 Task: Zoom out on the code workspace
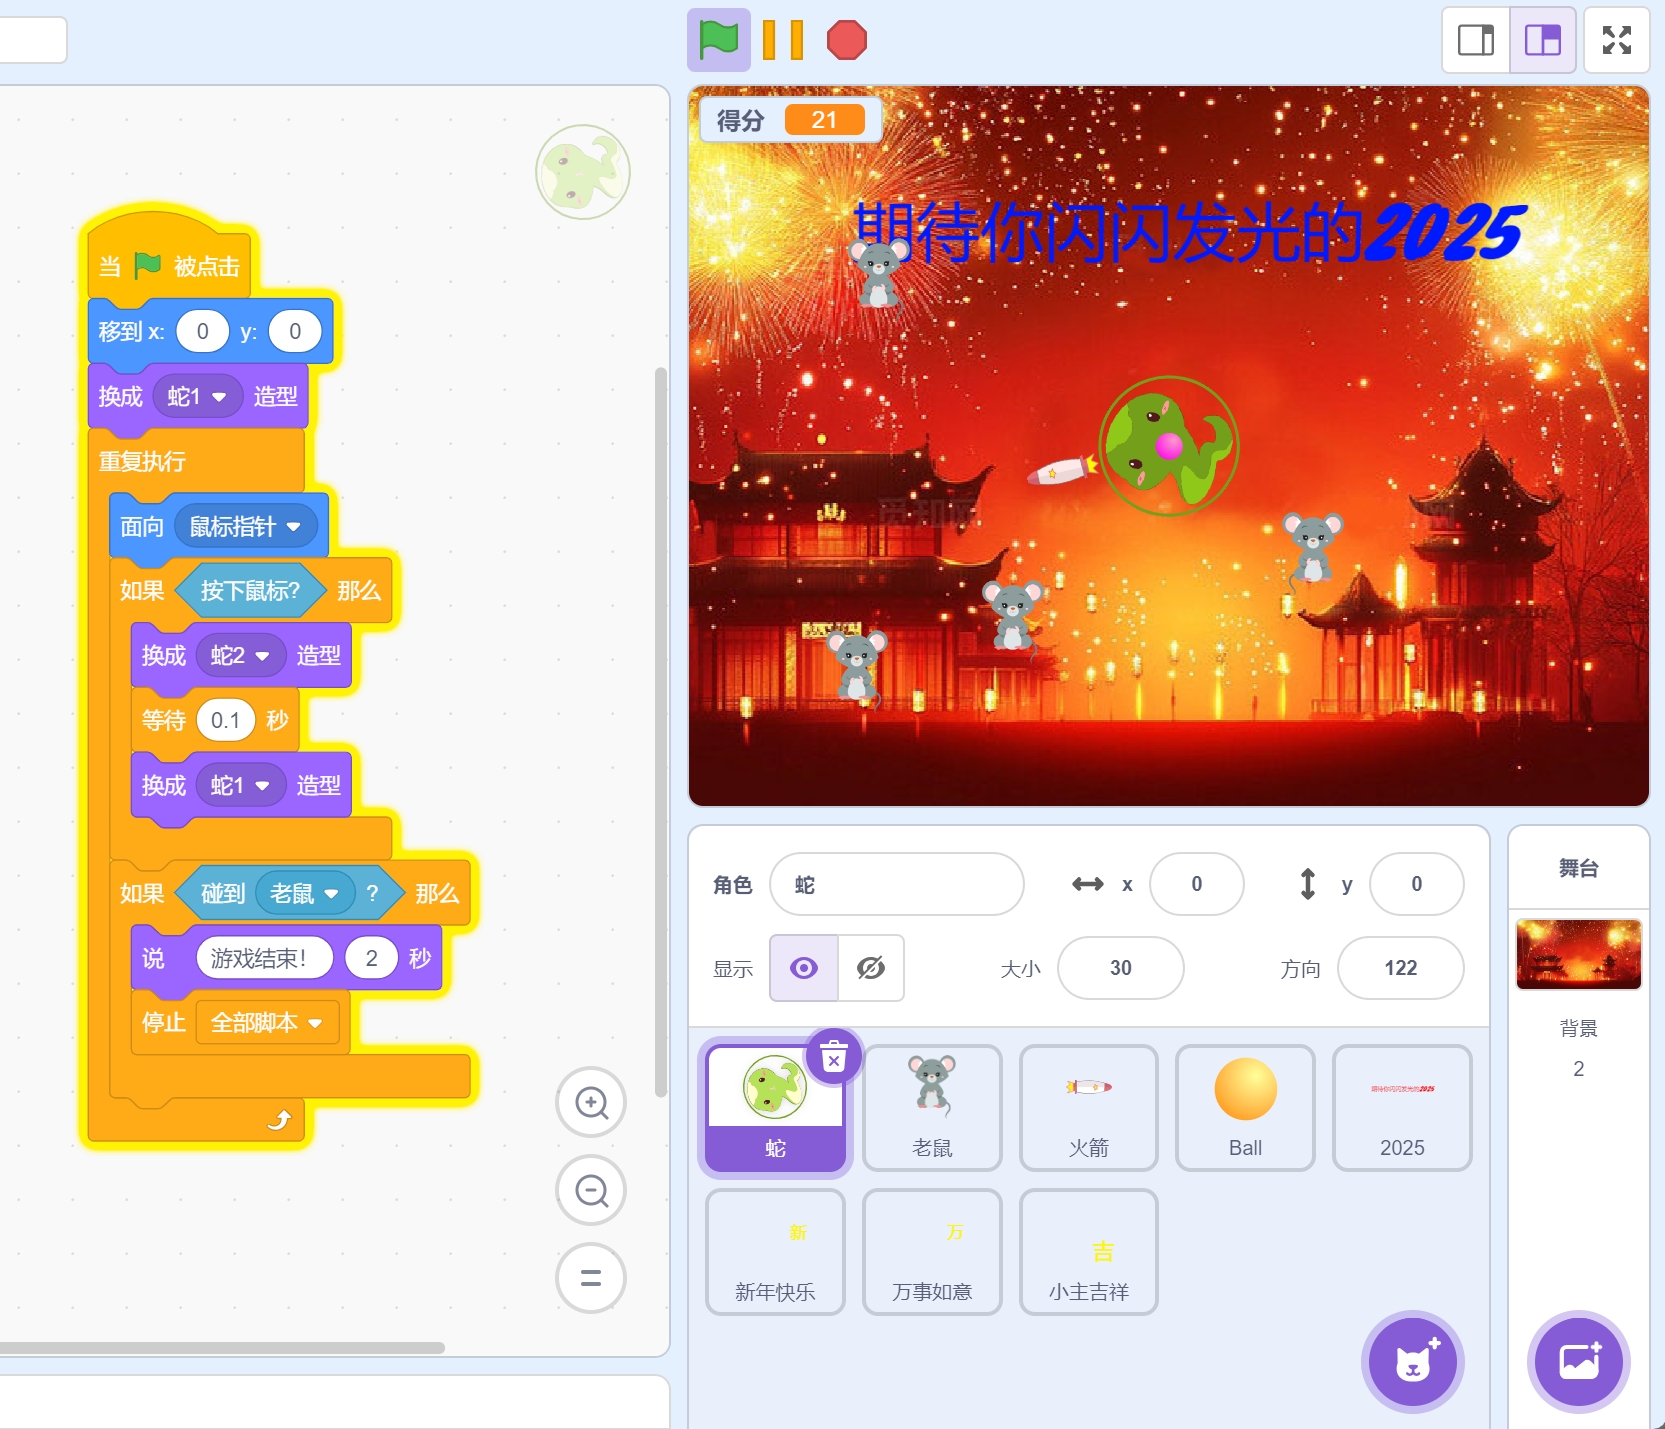(591, 1191)
